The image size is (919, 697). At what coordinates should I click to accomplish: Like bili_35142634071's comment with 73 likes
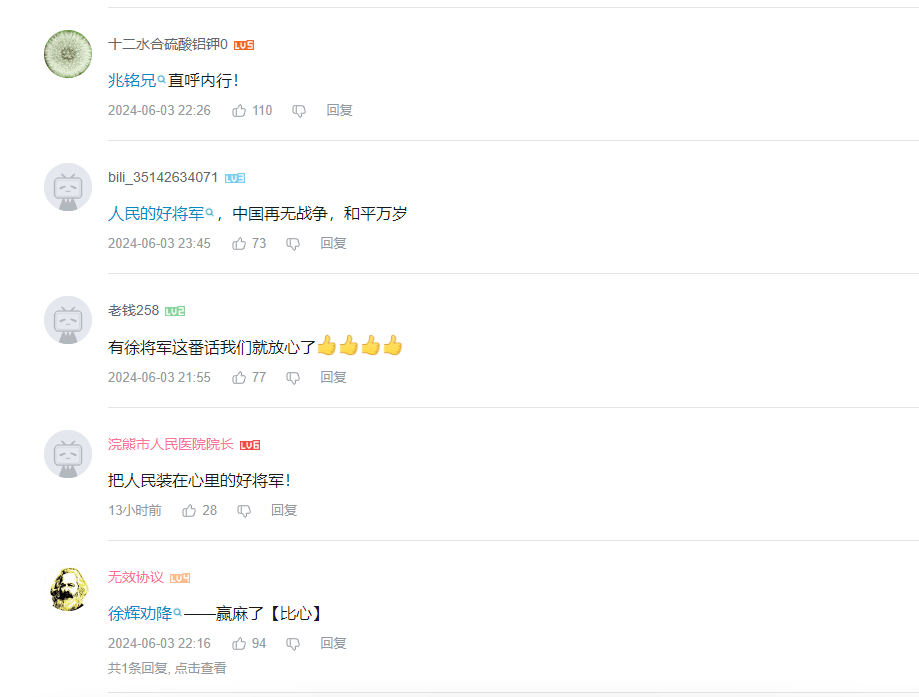pos(239,244)
